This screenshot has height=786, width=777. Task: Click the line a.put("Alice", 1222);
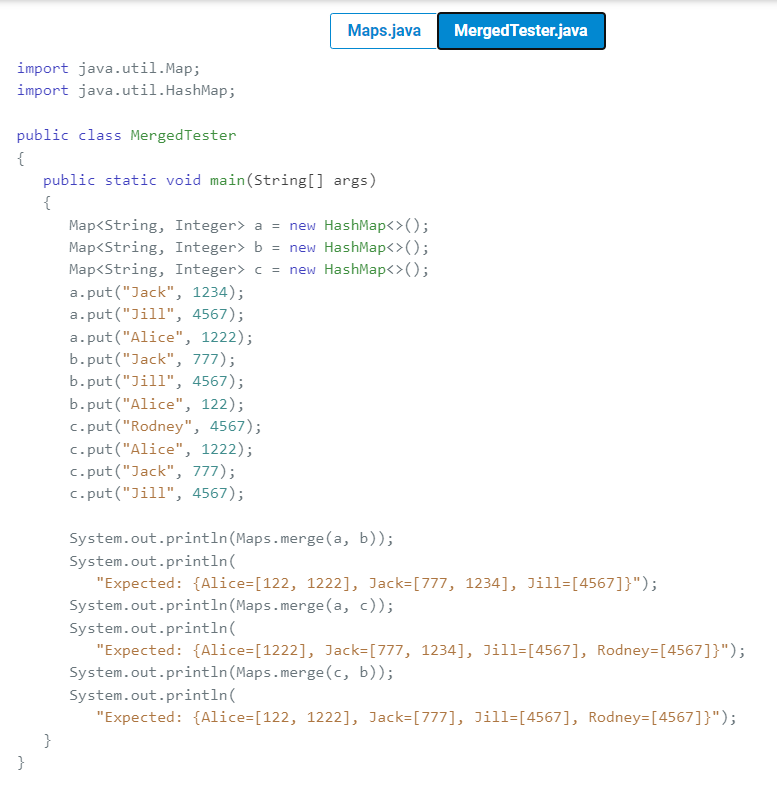(161, 337)
